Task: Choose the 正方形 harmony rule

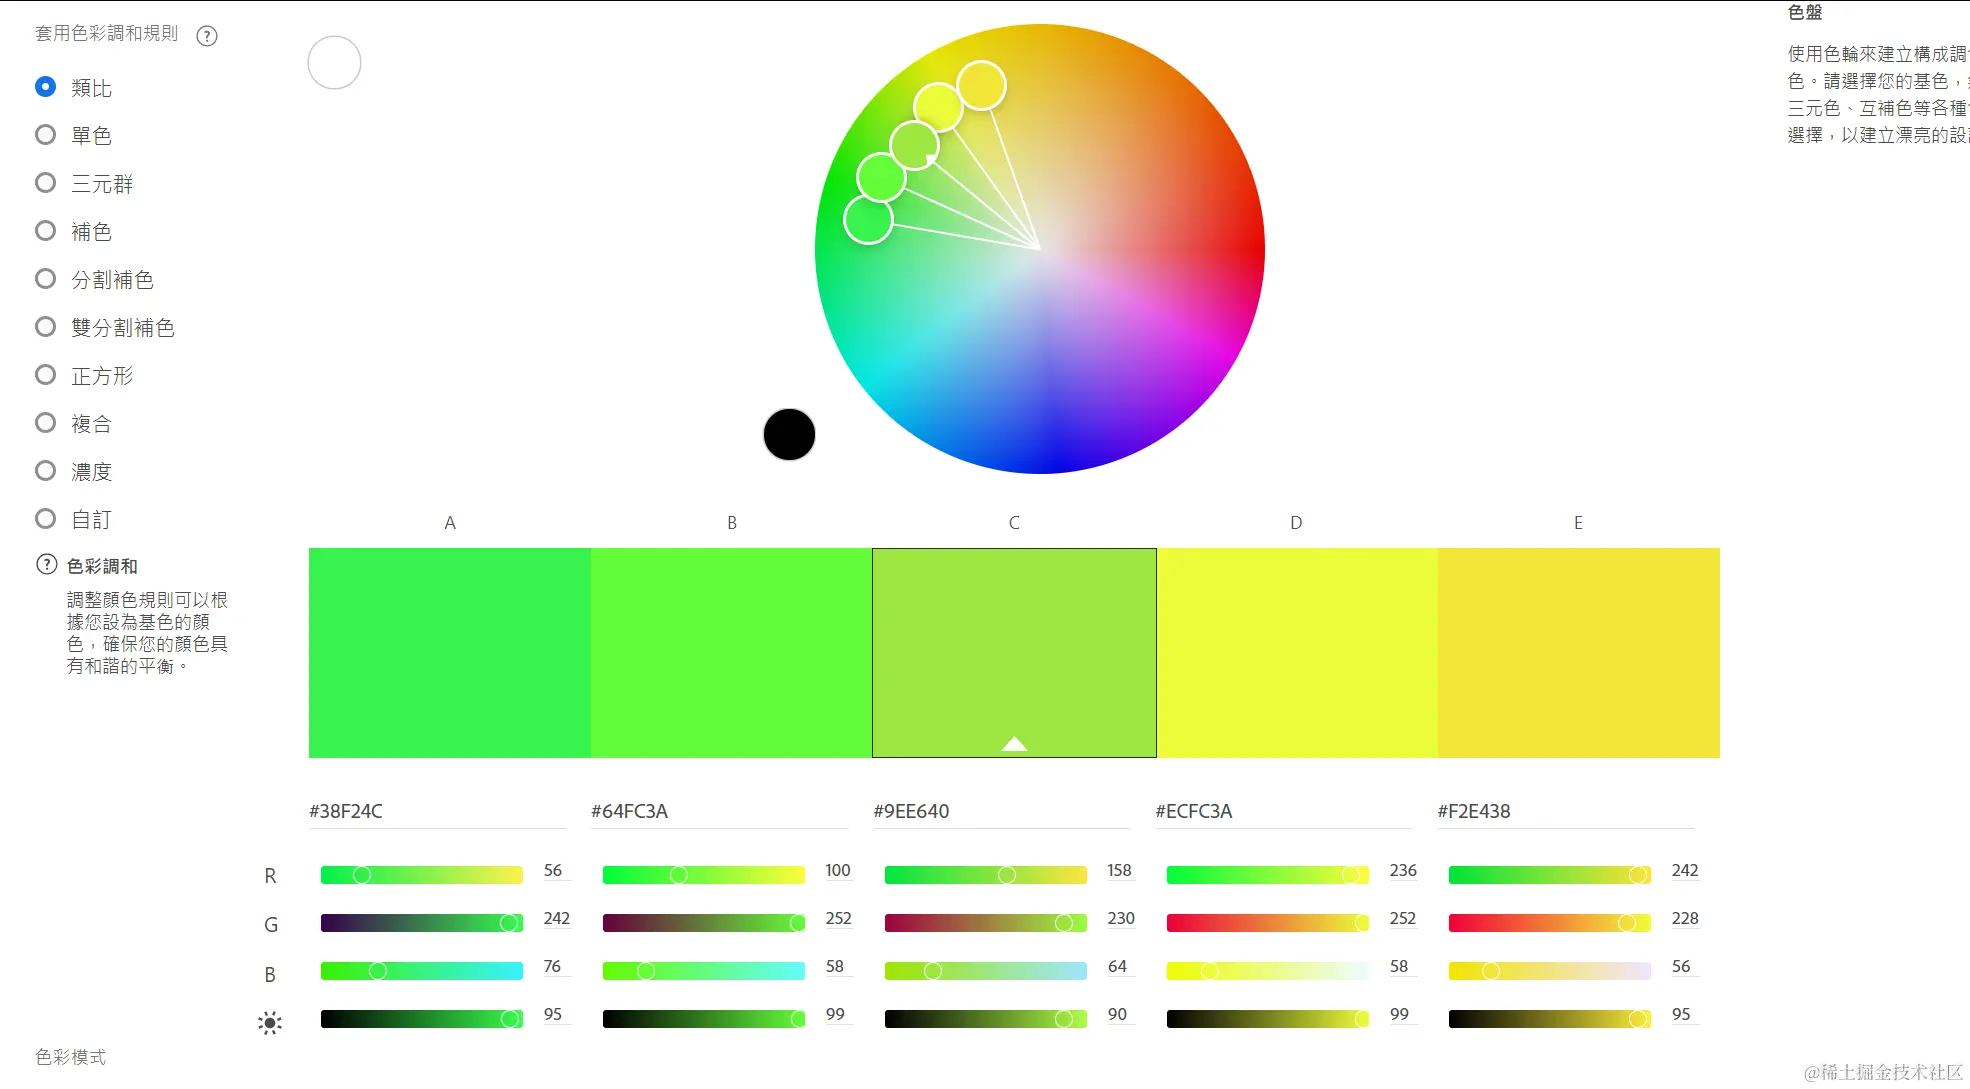Action: (x=46, y=374)
